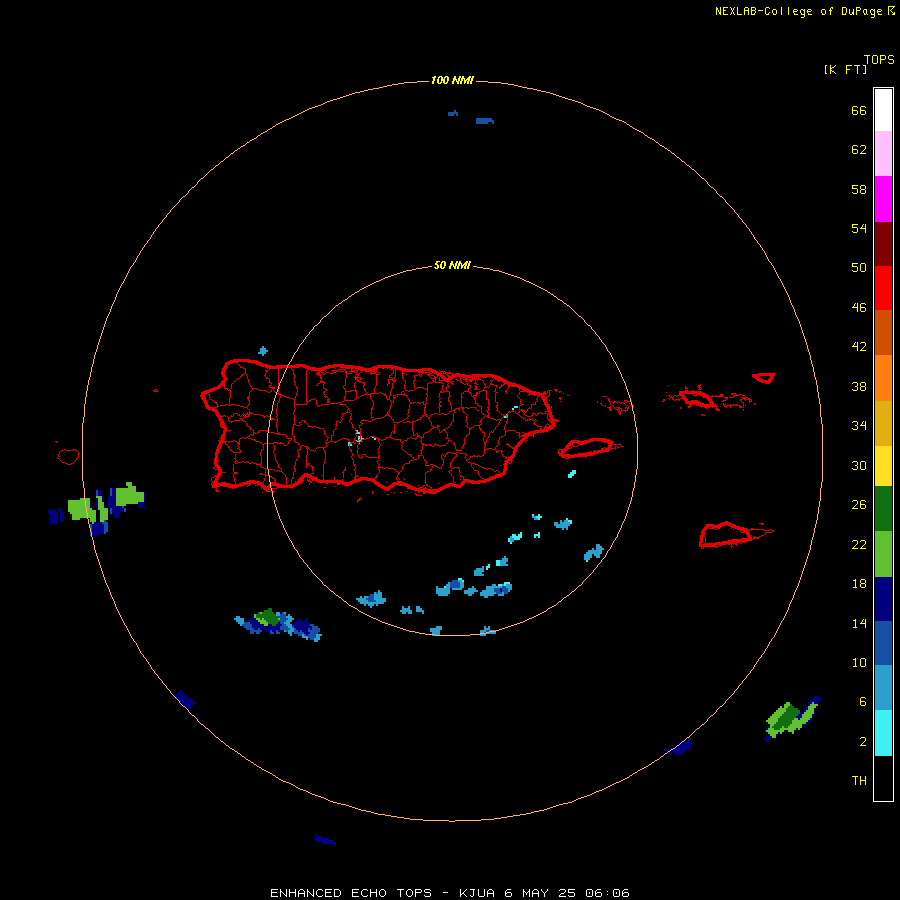900x900 pixels.
Task: Click the St. Croix island outline
Action: click(726, 535)
